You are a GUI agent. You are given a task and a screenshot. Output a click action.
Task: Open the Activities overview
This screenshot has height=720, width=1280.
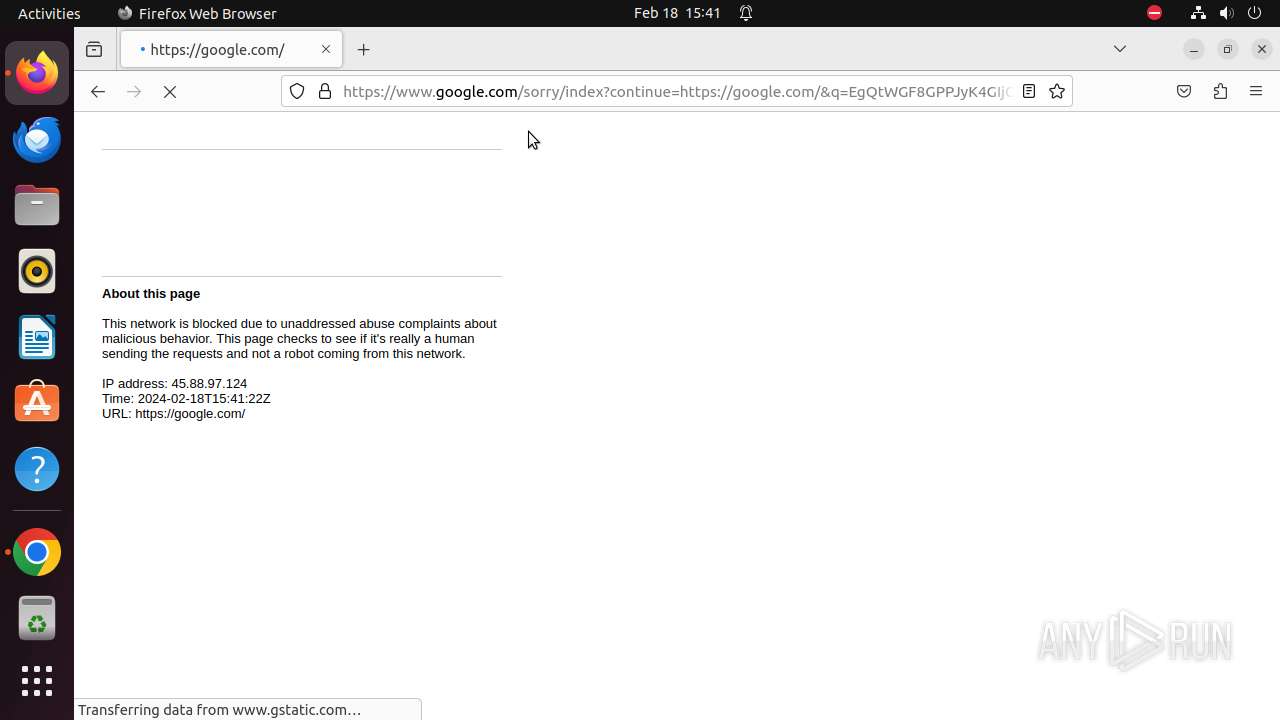coord(49,13)
